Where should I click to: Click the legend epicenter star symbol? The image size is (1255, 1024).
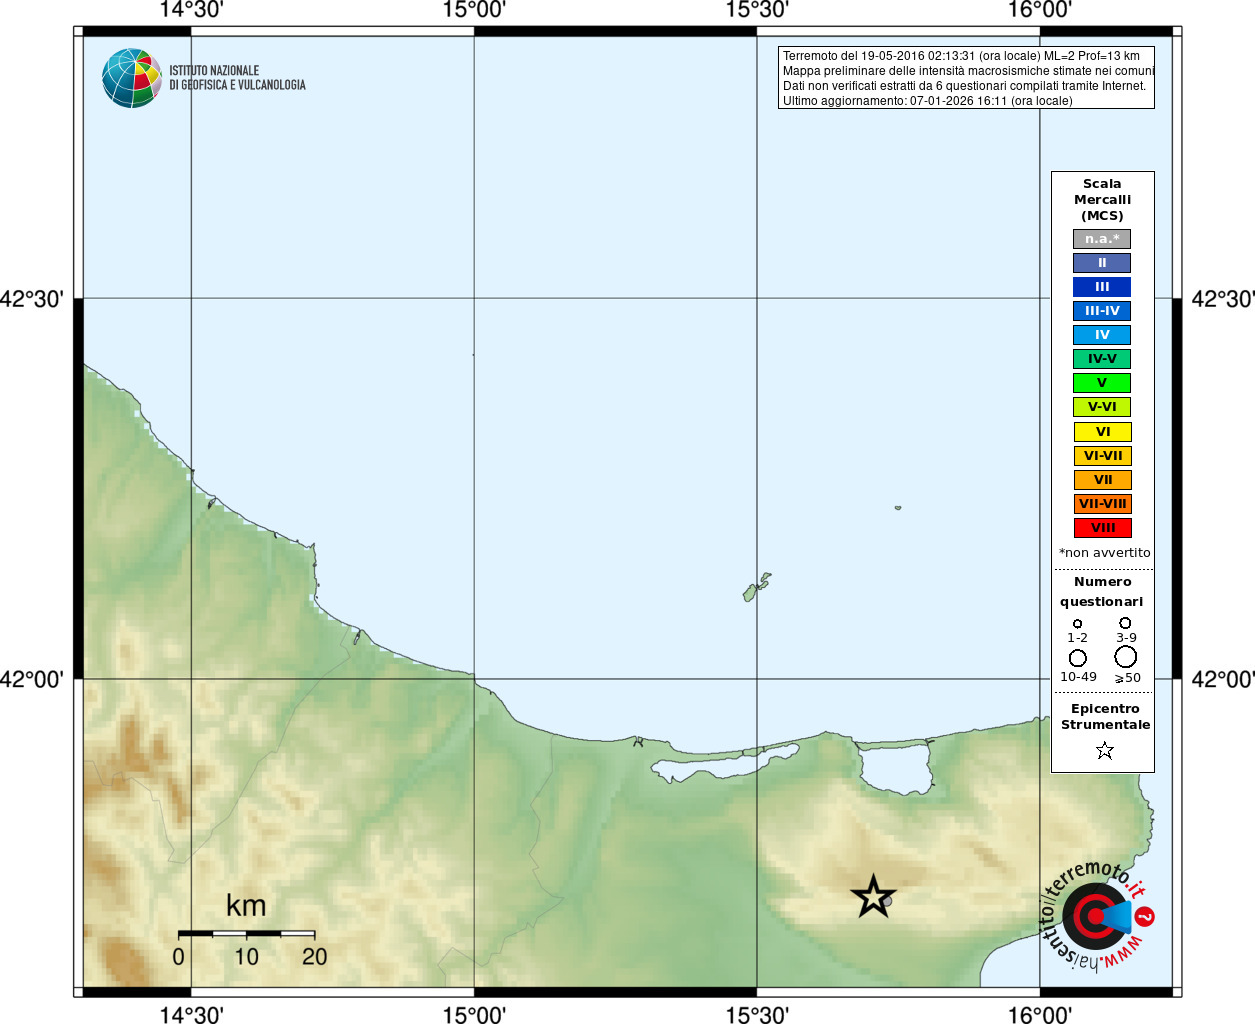click(1105, 750)
